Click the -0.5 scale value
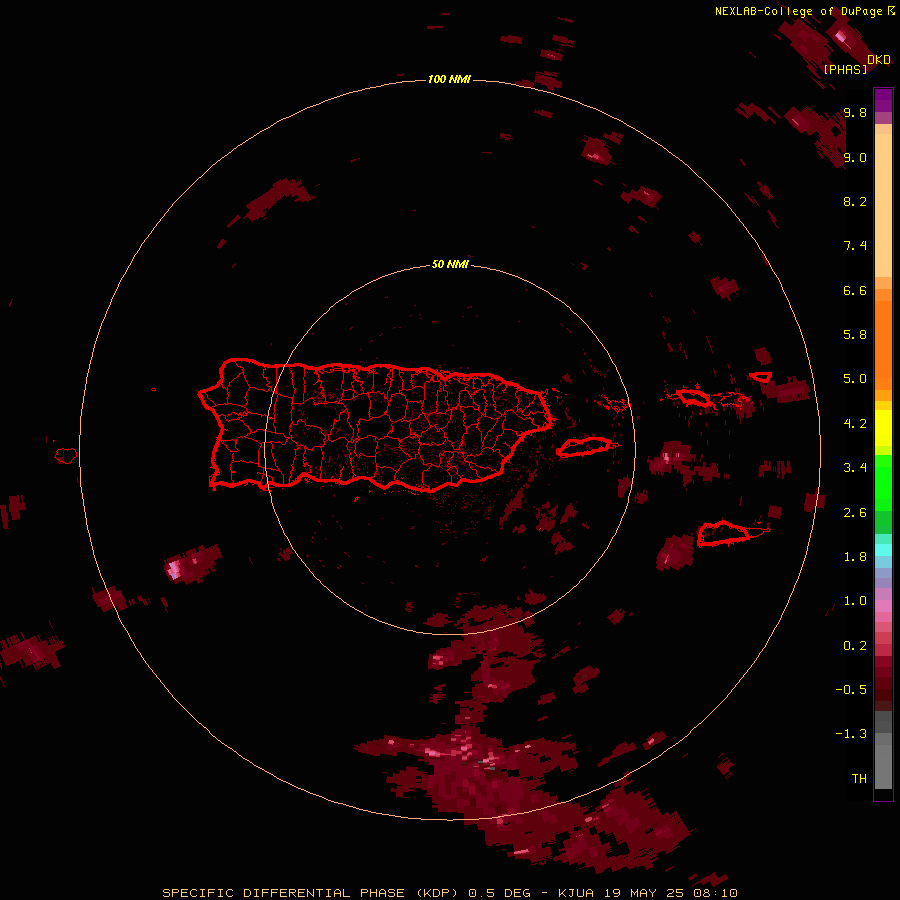 click(x=851, y=690)
